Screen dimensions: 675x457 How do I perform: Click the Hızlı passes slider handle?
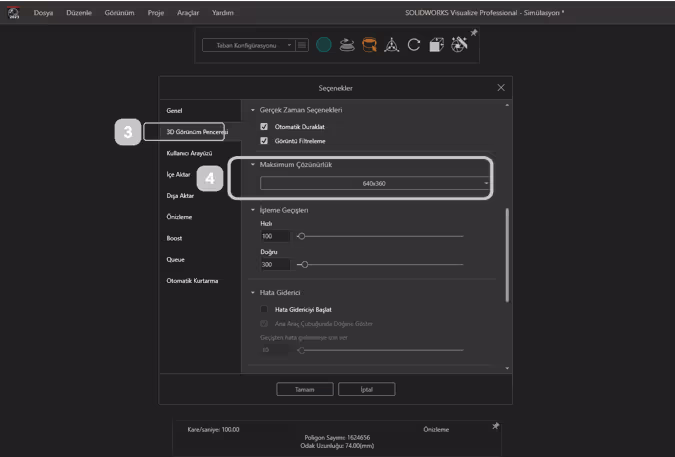pos(302,236)
